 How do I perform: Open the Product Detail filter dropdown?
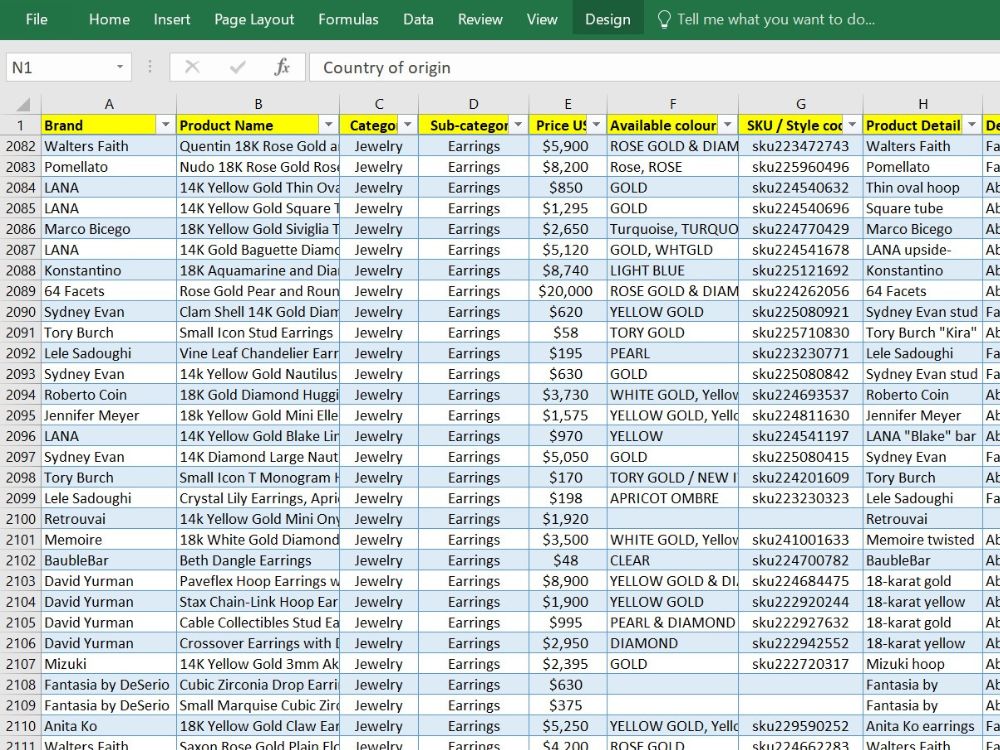972,125
